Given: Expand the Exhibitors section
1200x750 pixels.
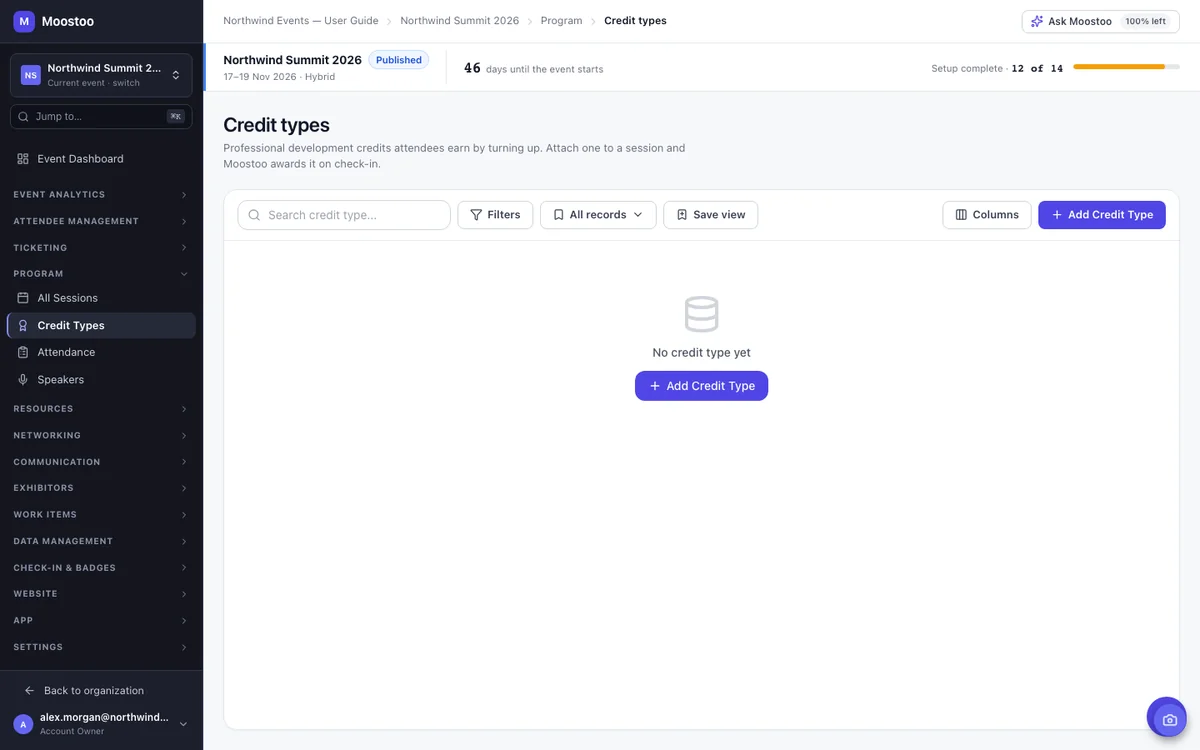Looking at the screenshot, I should tap(101, 488).
